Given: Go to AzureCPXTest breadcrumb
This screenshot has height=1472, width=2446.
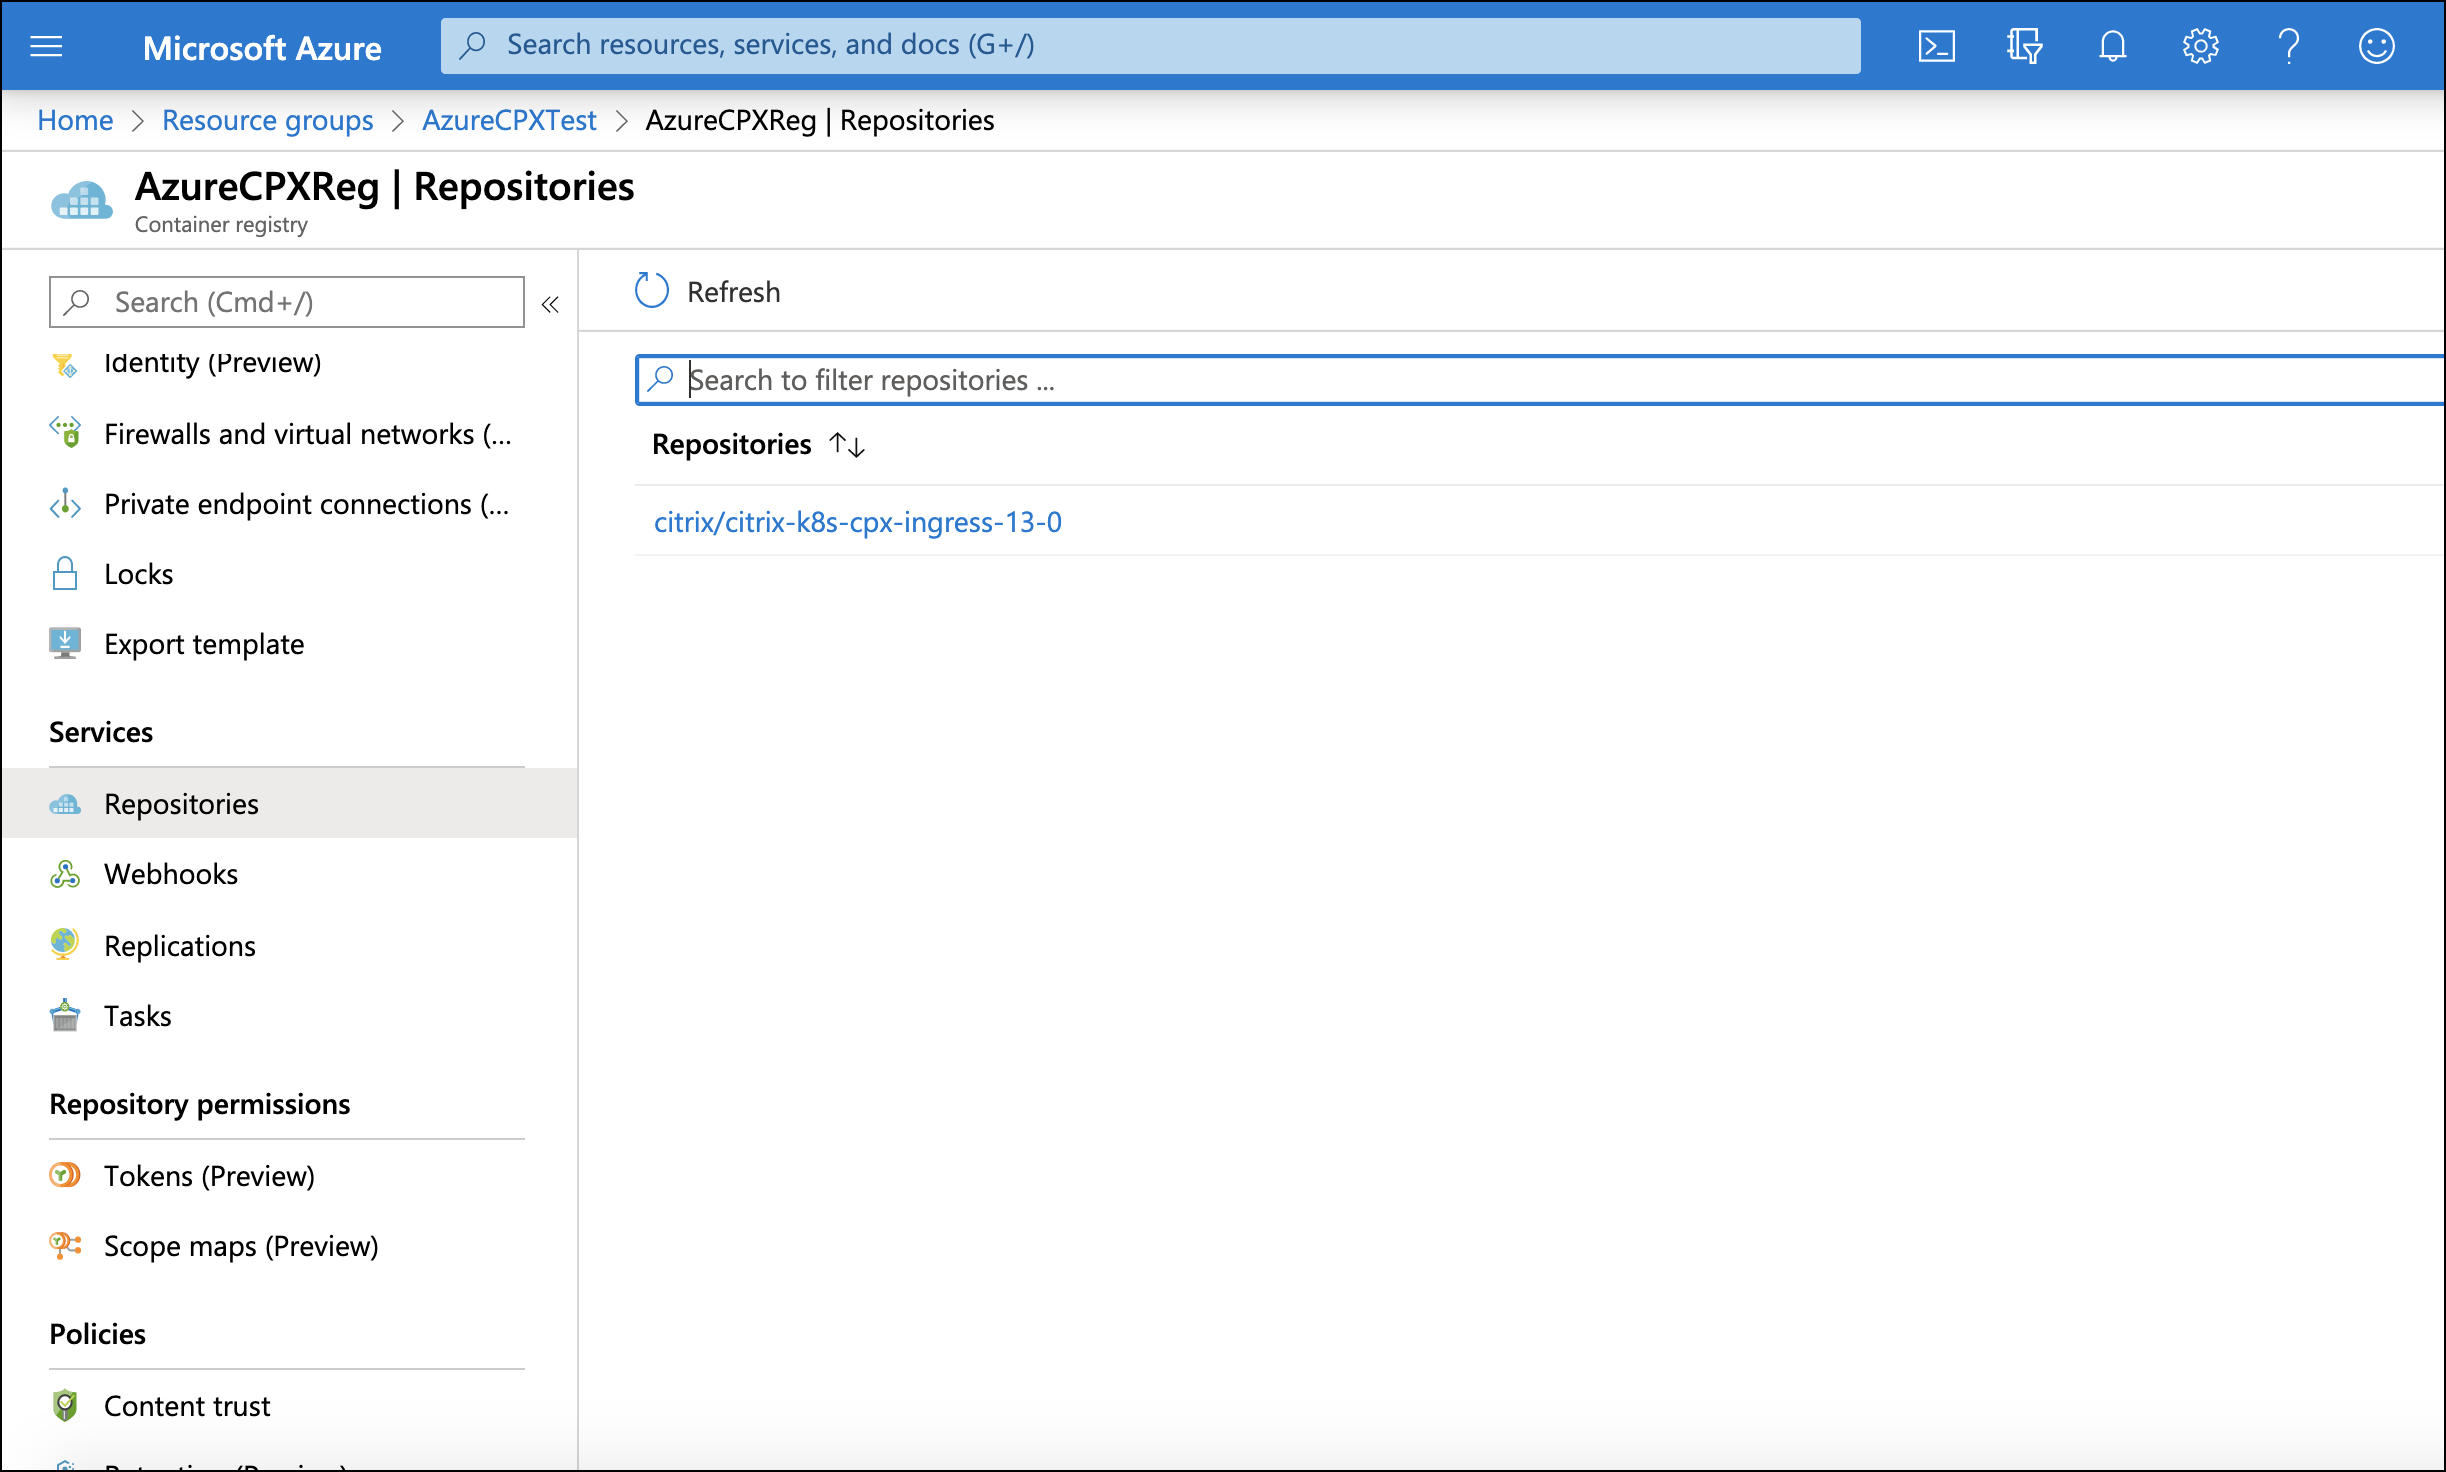Looking at the screenshot, I should coord(509,120).
